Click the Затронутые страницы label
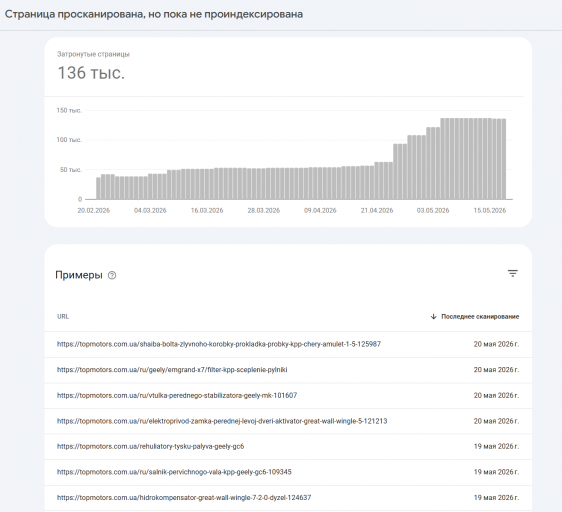This screenshot has height=512, width=562. 93,54
